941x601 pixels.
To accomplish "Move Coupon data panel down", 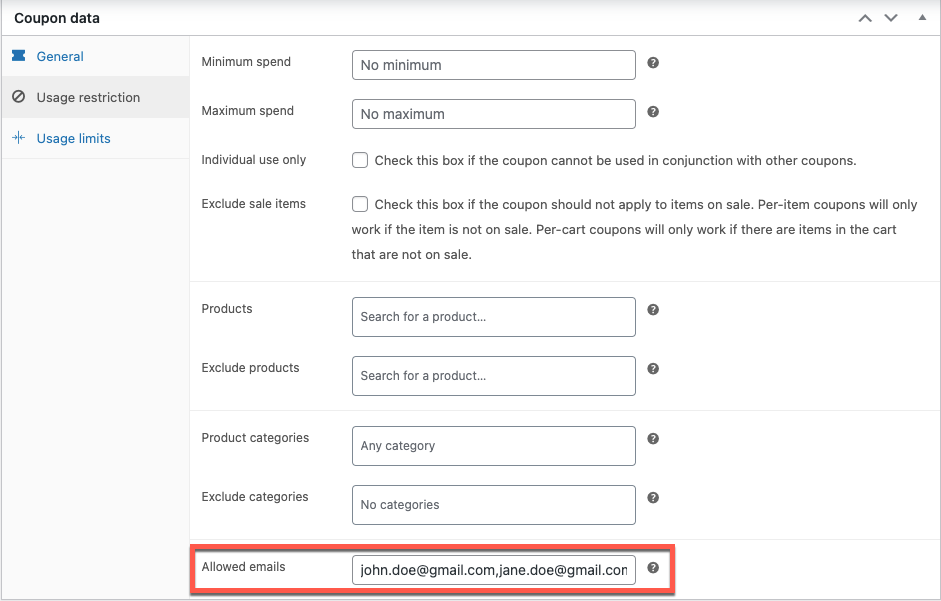I will pyautogui.click(x=891, y=18).
